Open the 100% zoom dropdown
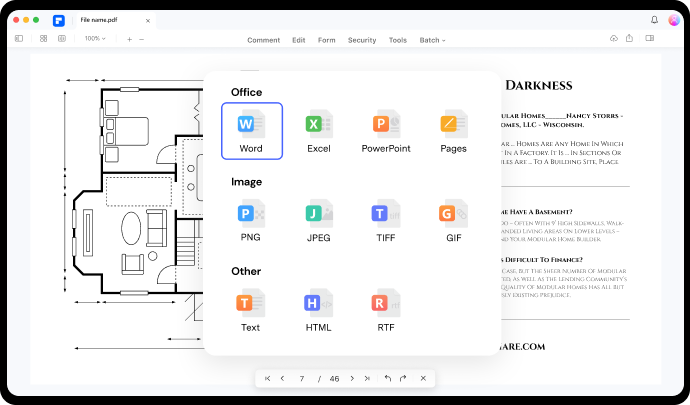The height and width of the screenshot is (405, 690). (x=95, y=39)
